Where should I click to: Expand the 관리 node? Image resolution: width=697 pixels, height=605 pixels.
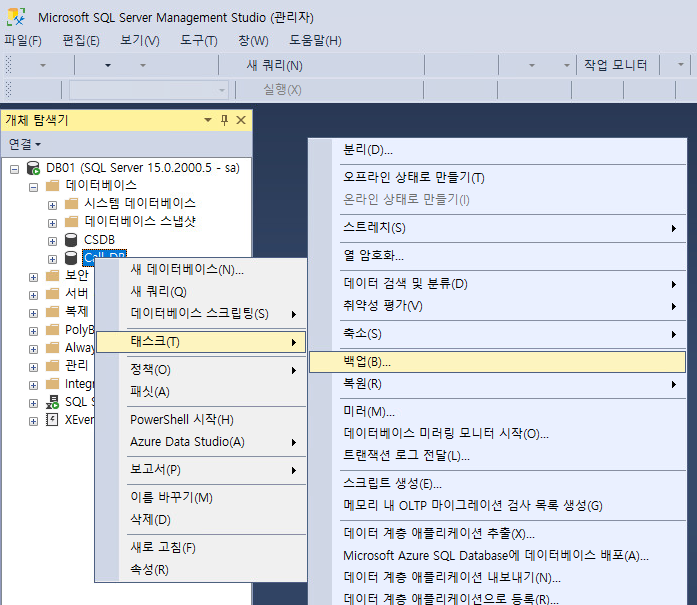33,367
